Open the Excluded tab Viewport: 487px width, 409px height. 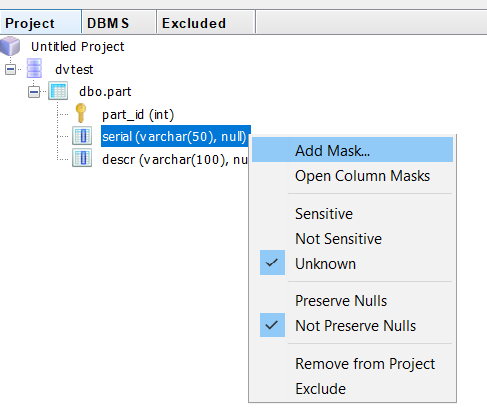click(x=206, y=22)
